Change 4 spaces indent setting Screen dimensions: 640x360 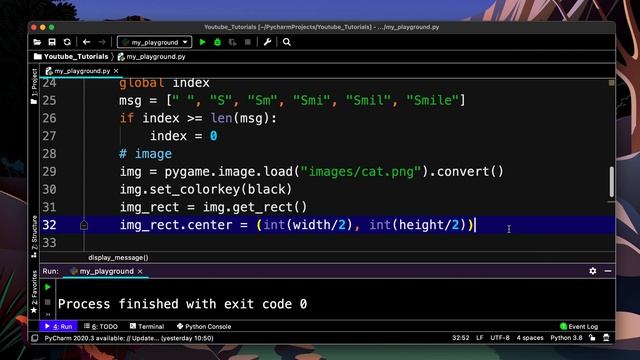(x=530, y=338)
